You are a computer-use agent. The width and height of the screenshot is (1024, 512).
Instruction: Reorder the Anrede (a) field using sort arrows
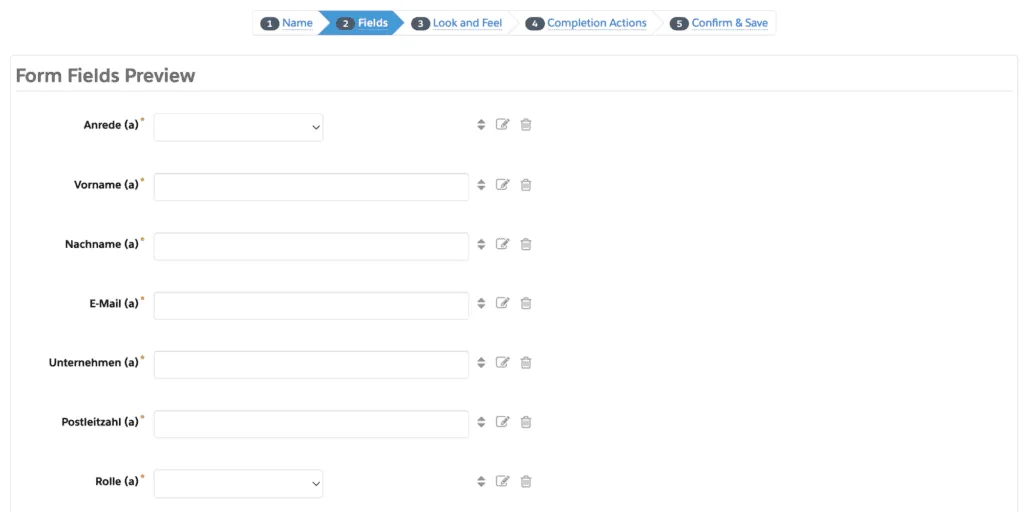click(x=481, y=125)
